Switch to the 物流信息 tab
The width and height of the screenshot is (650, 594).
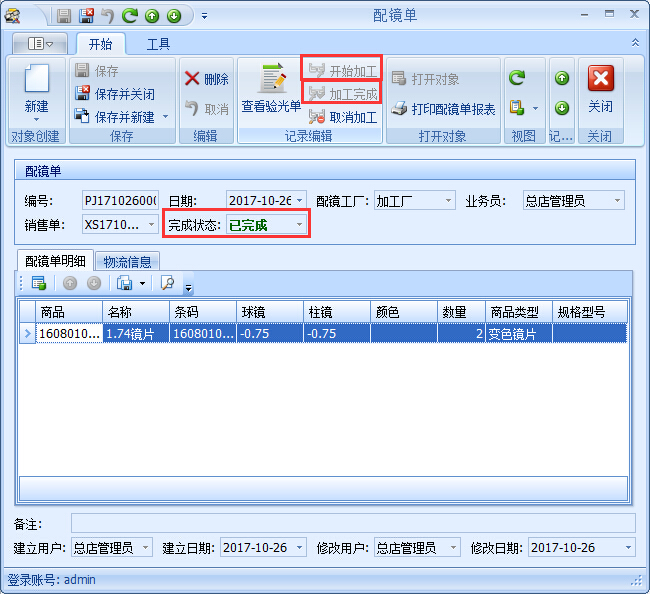[x=128, y=262]
